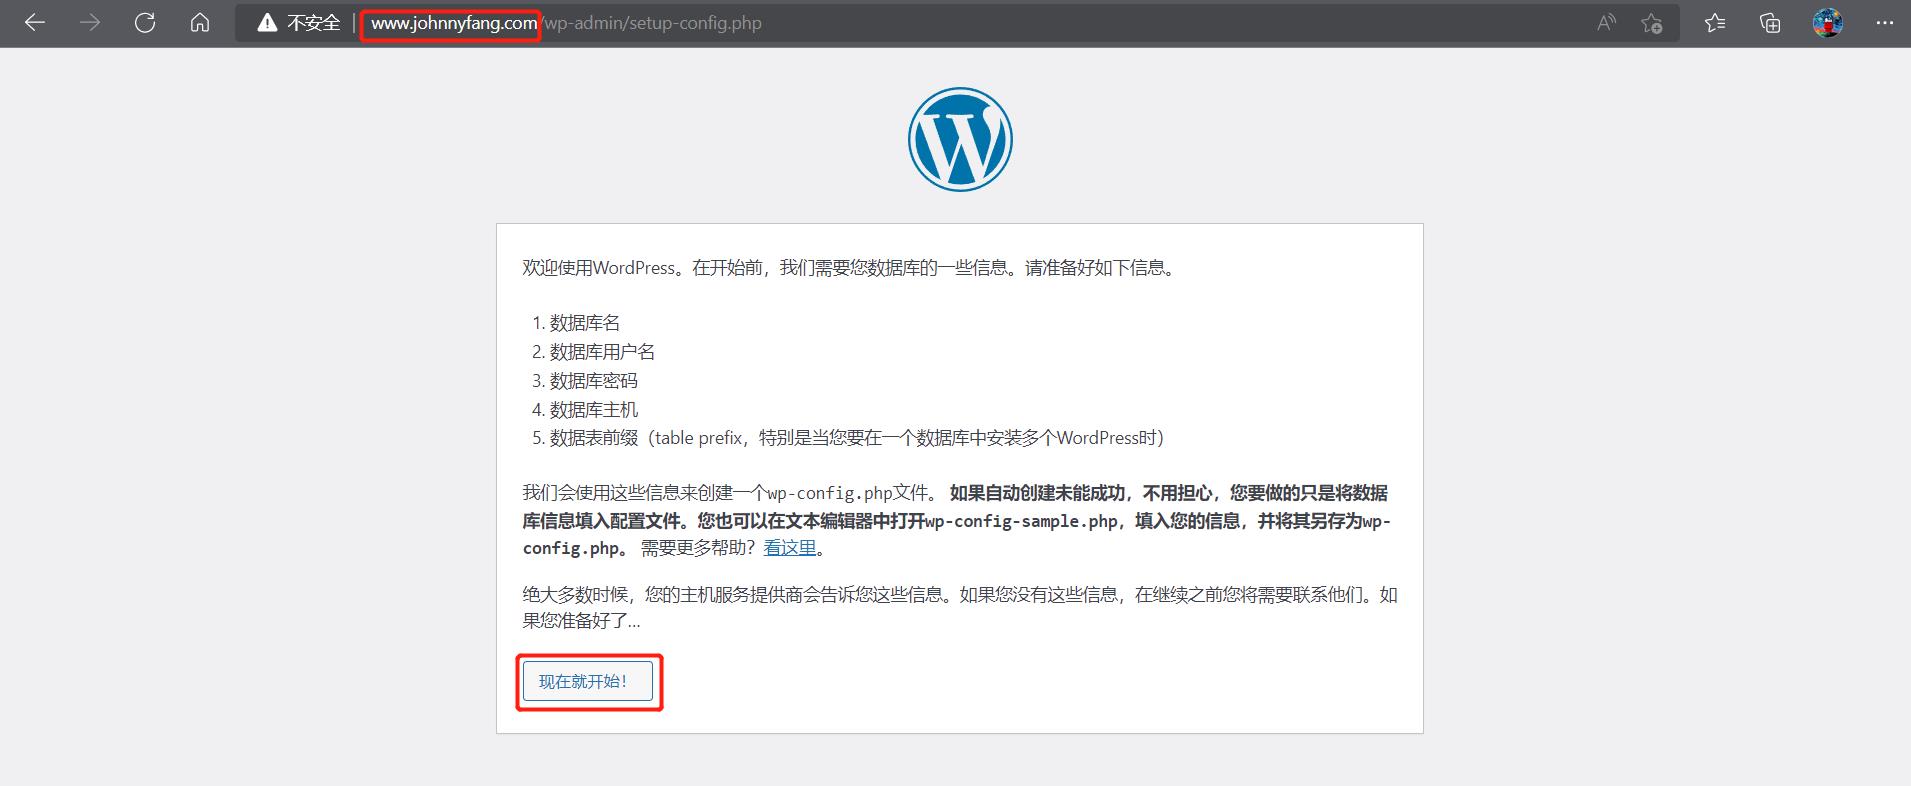Click the 绝大多数时候 paragraph text

960,607
